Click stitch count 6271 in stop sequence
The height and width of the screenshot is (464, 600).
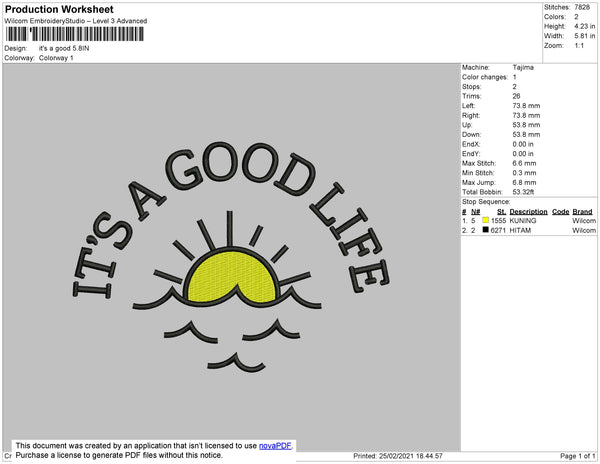coord(498,230)
